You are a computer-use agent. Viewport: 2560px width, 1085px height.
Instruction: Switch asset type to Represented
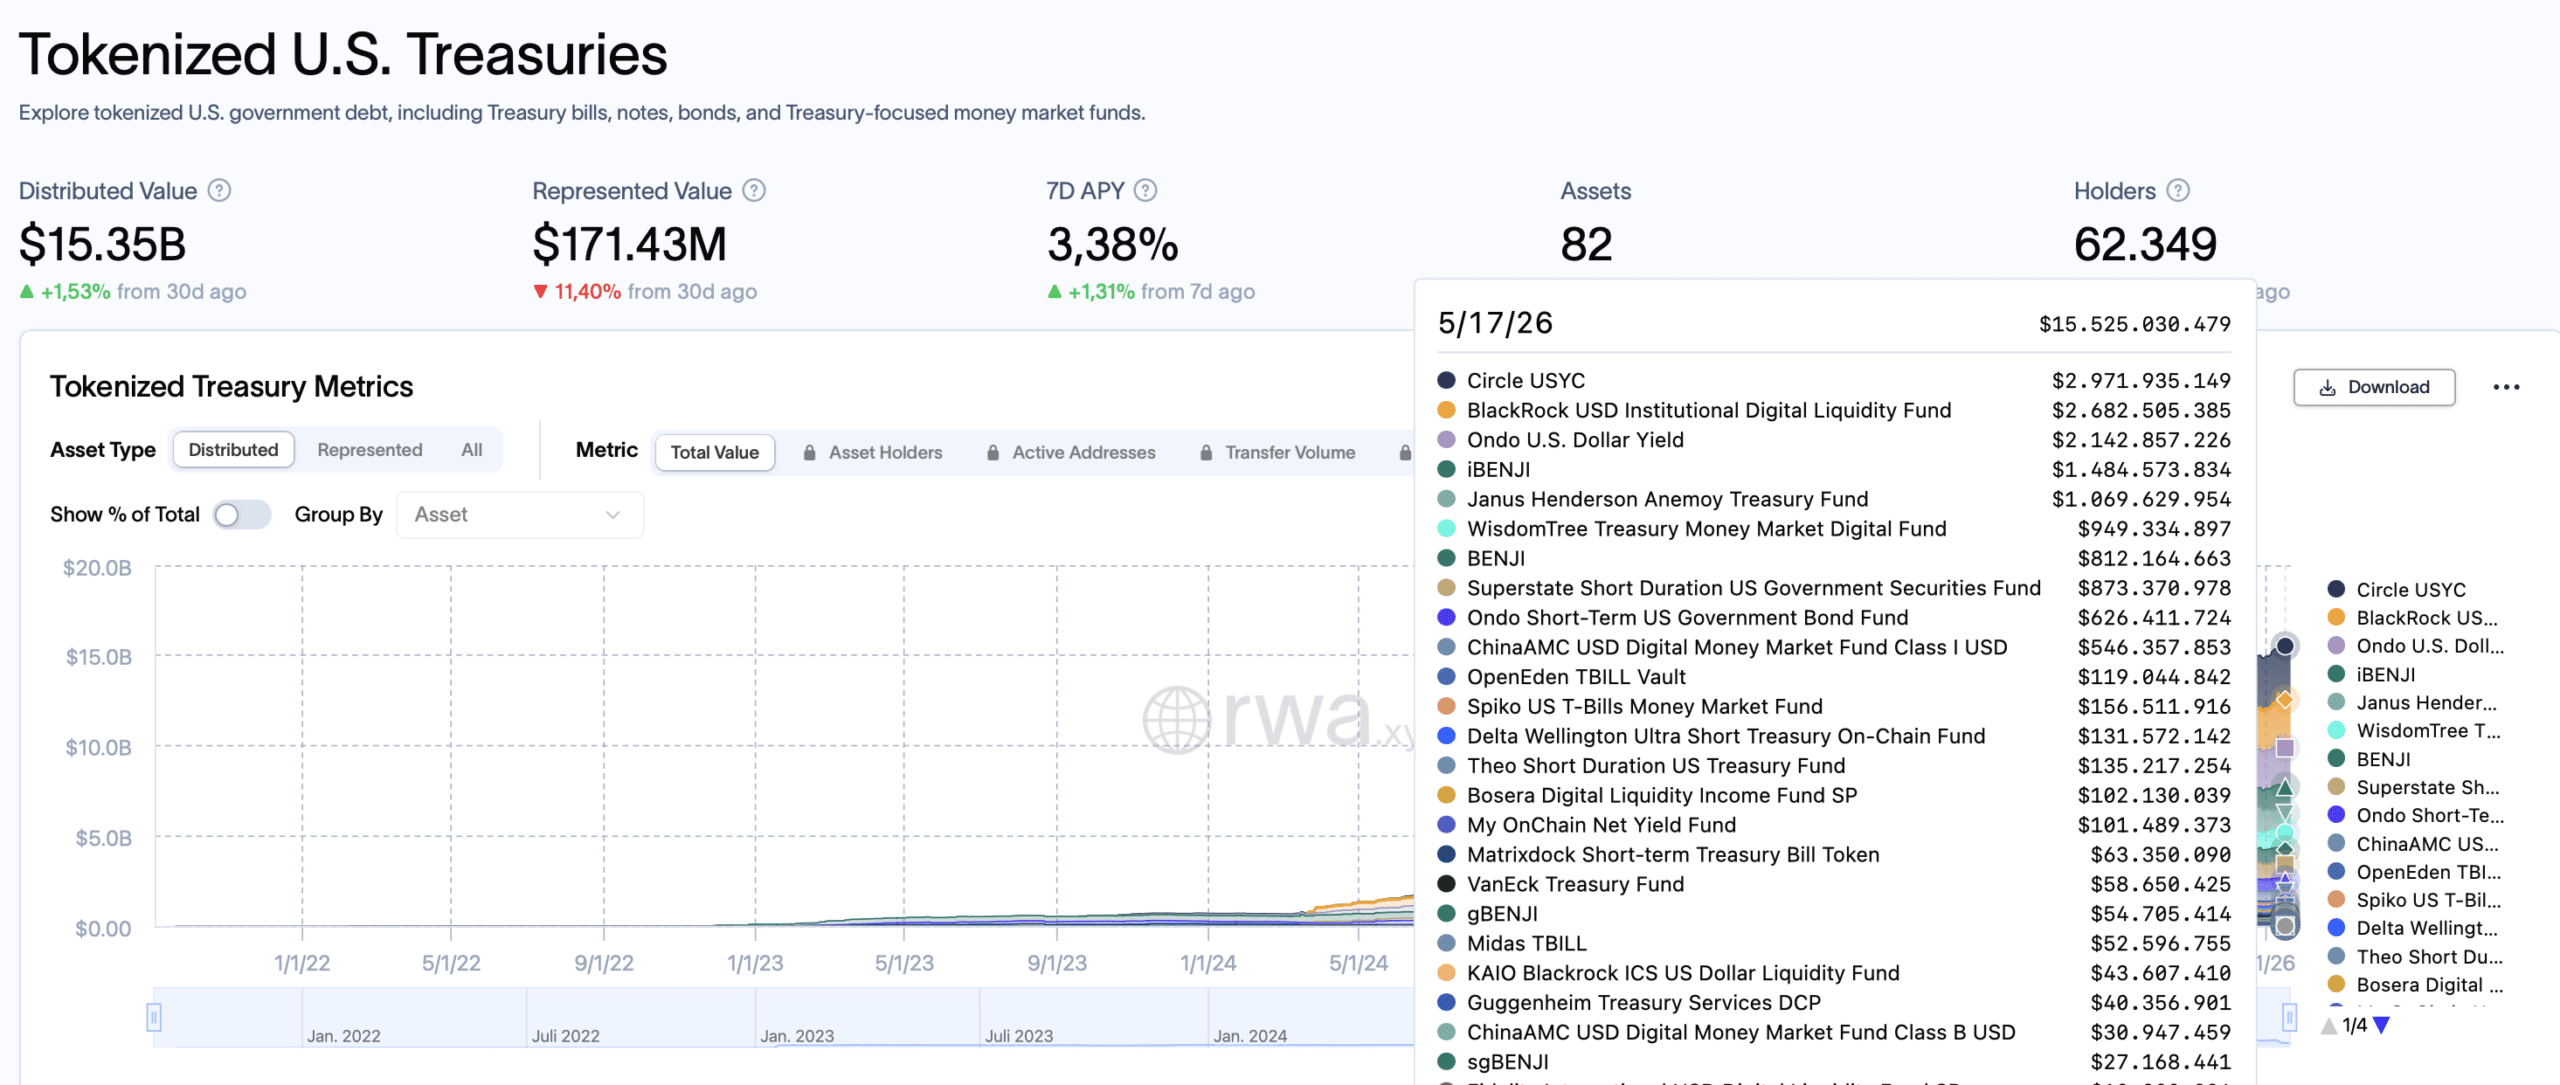(x=370, y=450)
